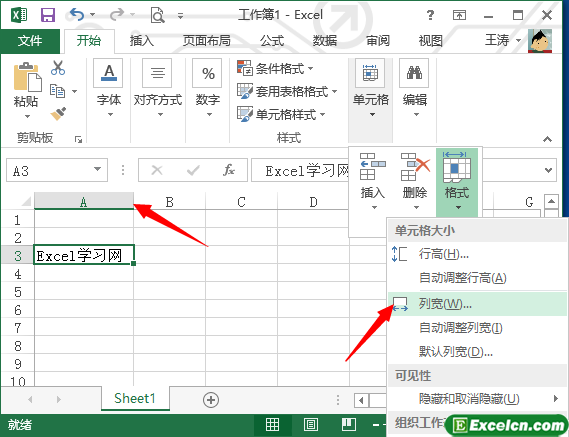
Task: Click the Insert Function fx icon
Action: (229, 170)
